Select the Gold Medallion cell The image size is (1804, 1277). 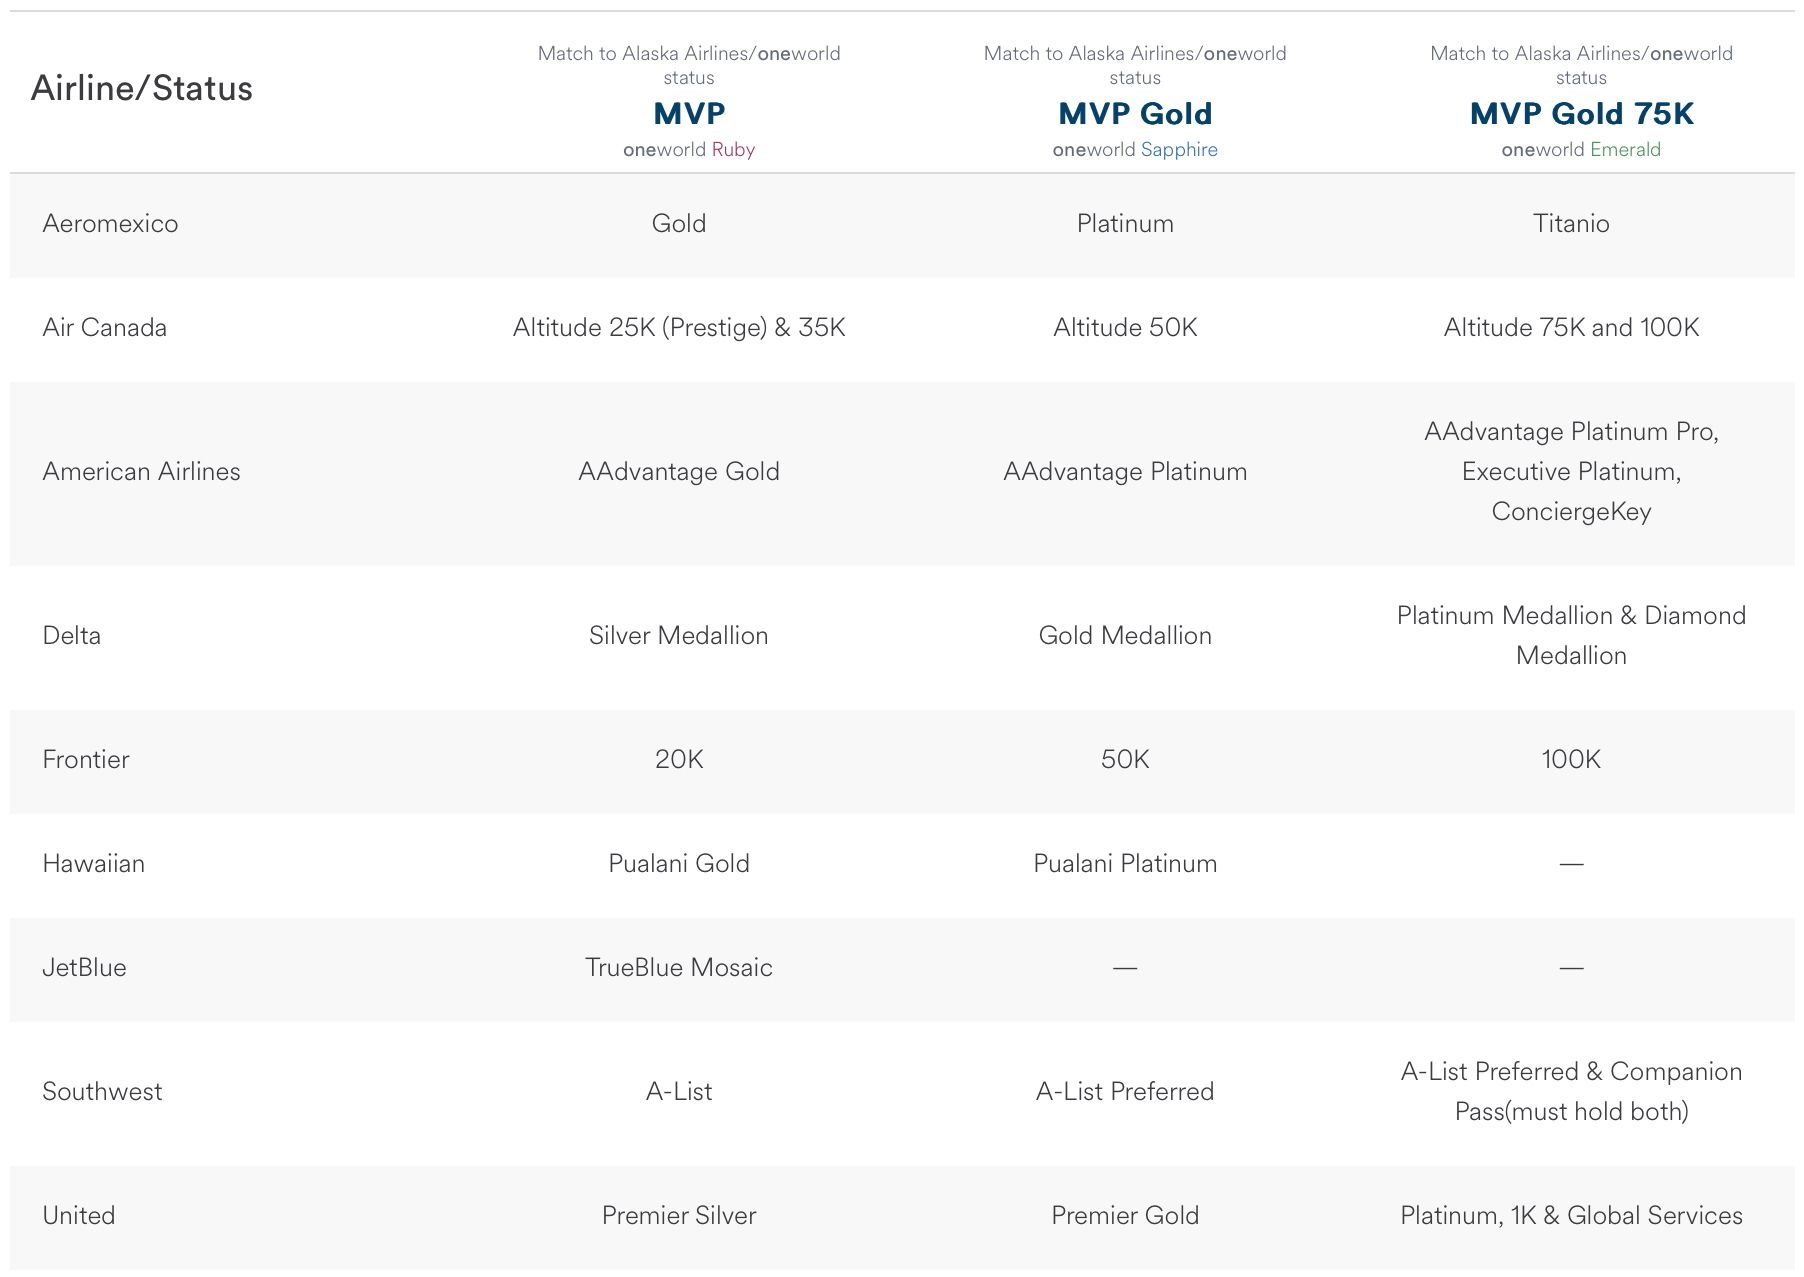tap(1125, 636)
